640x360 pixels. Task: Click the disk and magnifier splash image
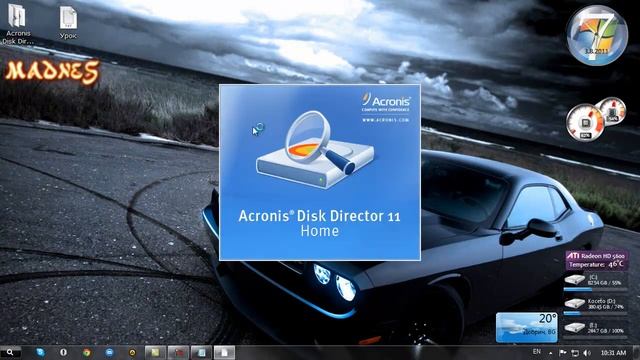[315, 150]
